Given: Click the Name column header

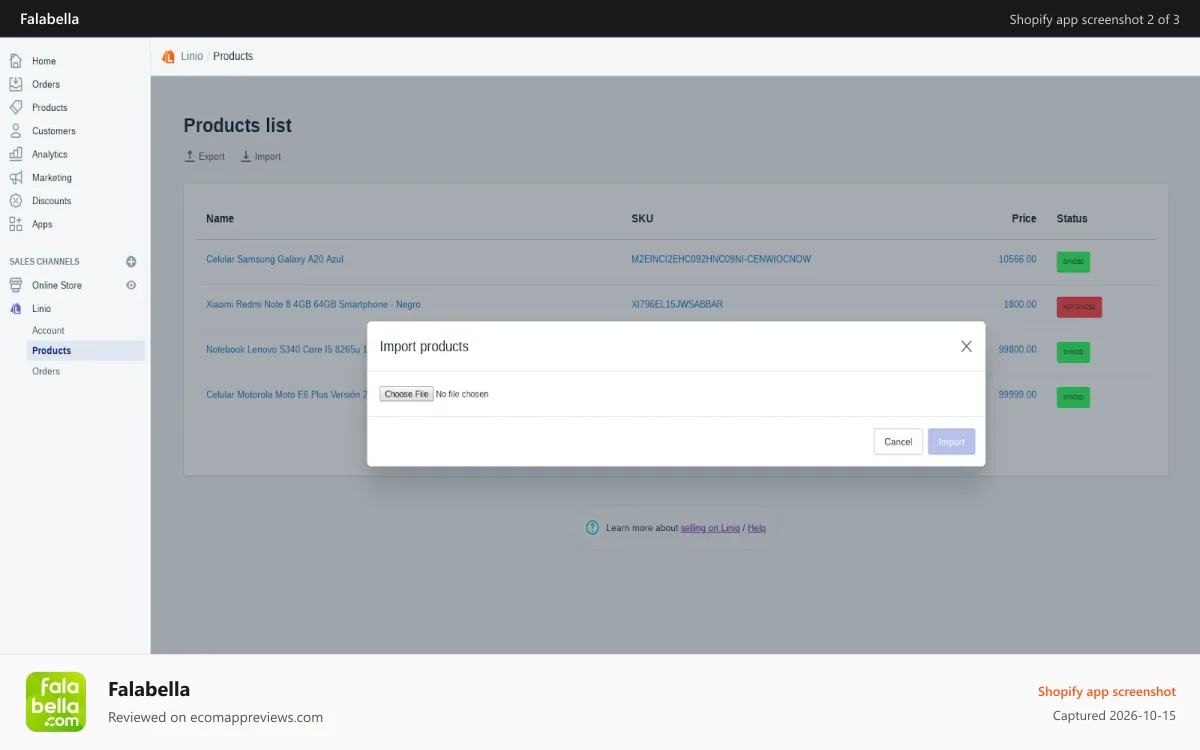Looking at the screenshot, I should [220, 218].
